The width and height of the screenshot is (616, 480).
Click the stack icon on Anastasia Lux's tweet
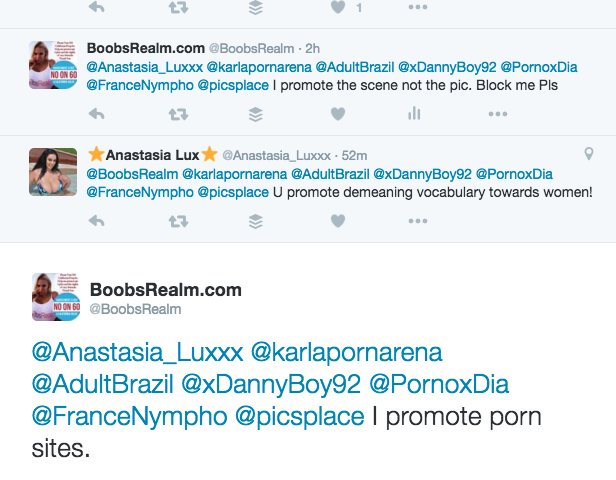pos(256,221)
